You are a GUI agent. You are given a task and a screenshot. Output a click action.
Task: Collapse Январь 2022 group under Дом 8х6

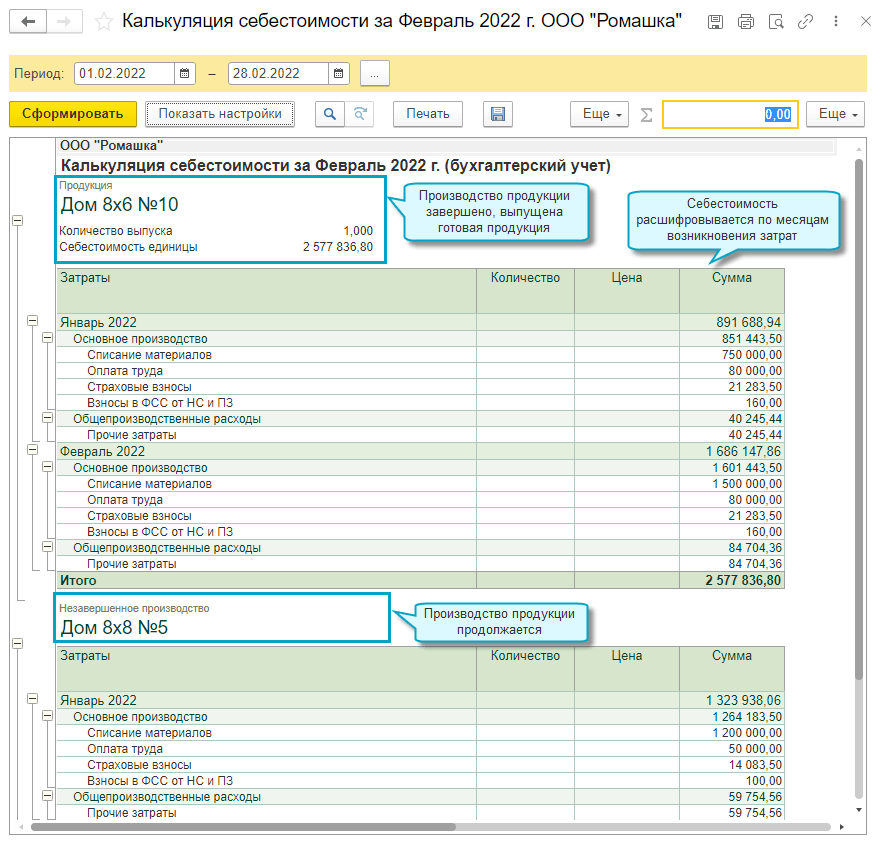coord(33,321)
